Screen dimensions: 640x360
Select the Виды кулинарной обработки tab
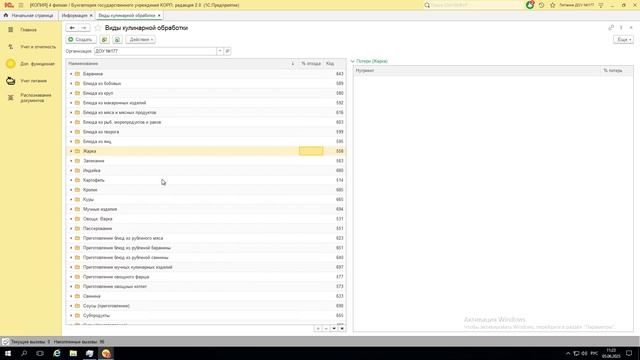pos(127,16)
